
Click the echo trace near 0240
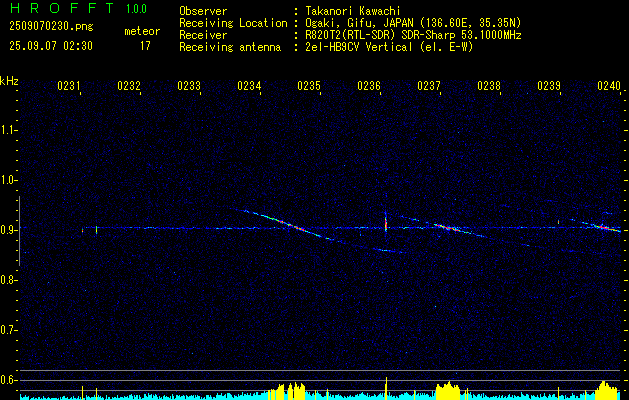pyautogui.click(x=602, y=227)
